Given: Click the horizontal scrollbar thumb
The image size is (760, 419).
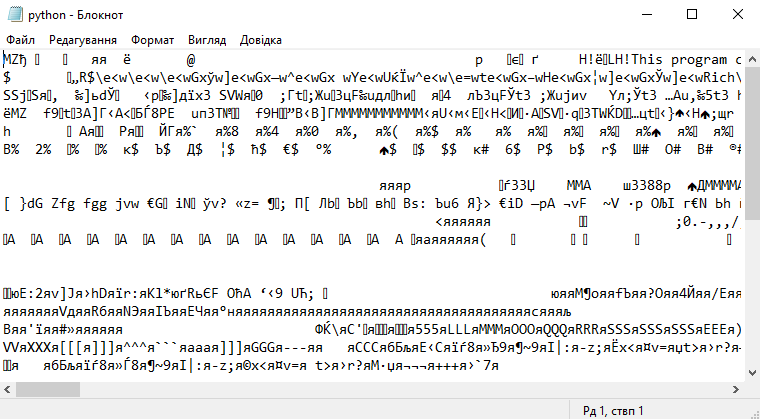Looking at the screenshot, I should click(x=48, y=389).
